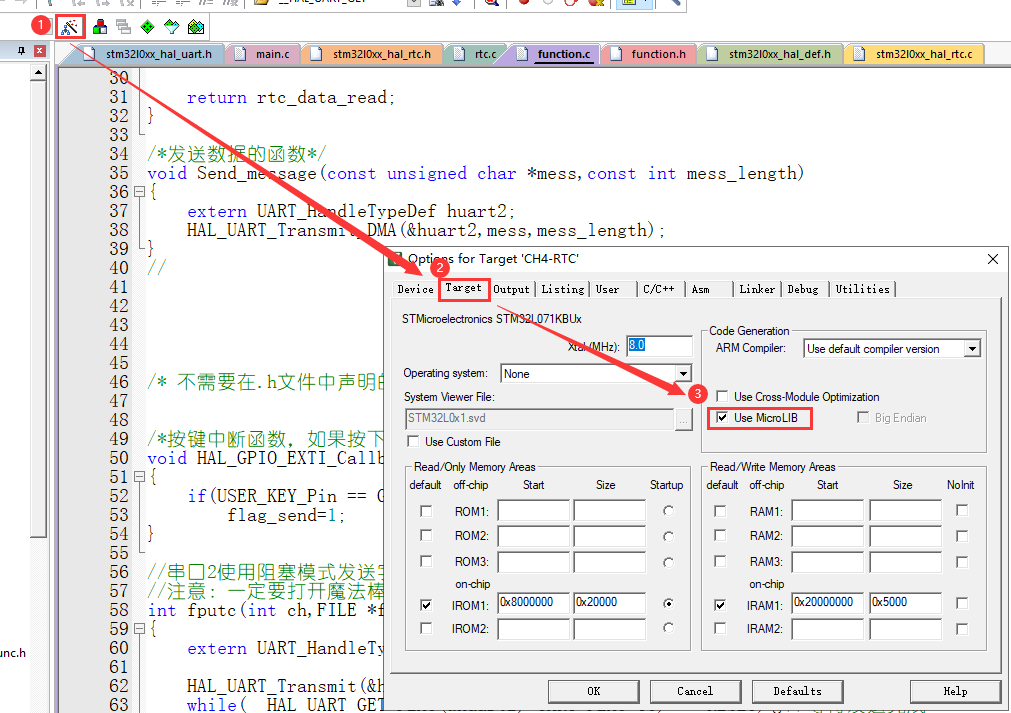Click the multi-project batch setup icon
The height and width of the screenshot is (713, 1011).
click(123, 26)
